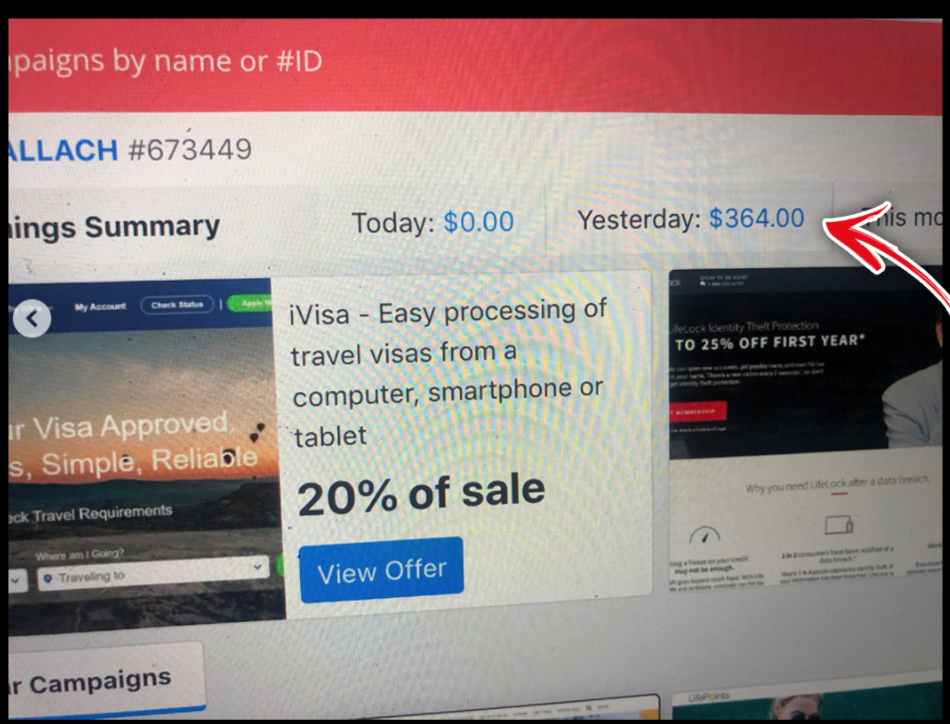Screen dimensions: 950x724
Task: Click the account name link with #673449
Action: tap(130, 150)
